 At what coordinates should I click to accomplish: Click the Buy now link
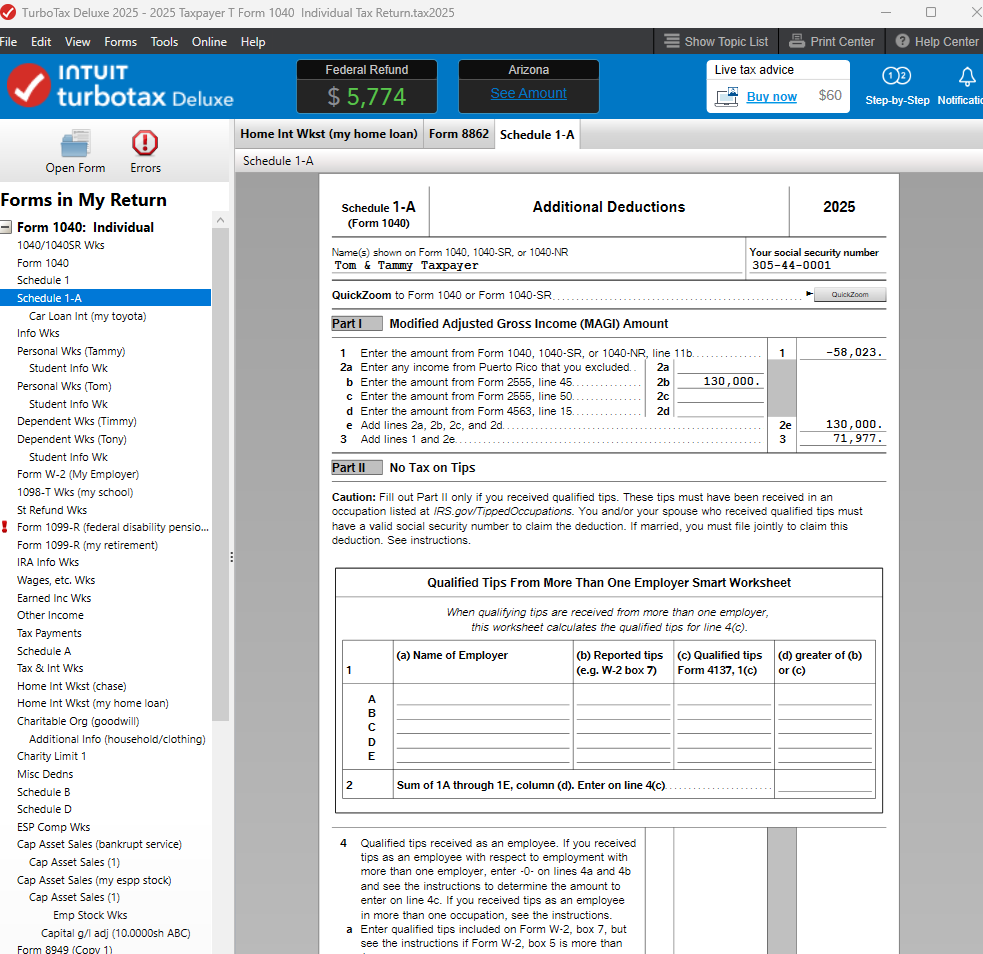(772, 97)
